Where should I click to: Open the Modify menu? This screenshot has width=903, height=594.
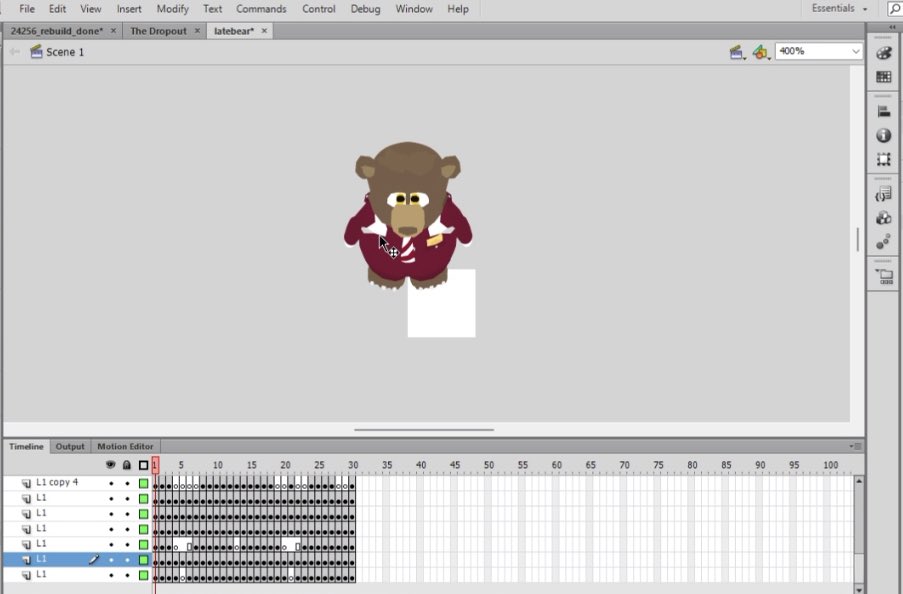pyautogui.click(x=172, y=9)
